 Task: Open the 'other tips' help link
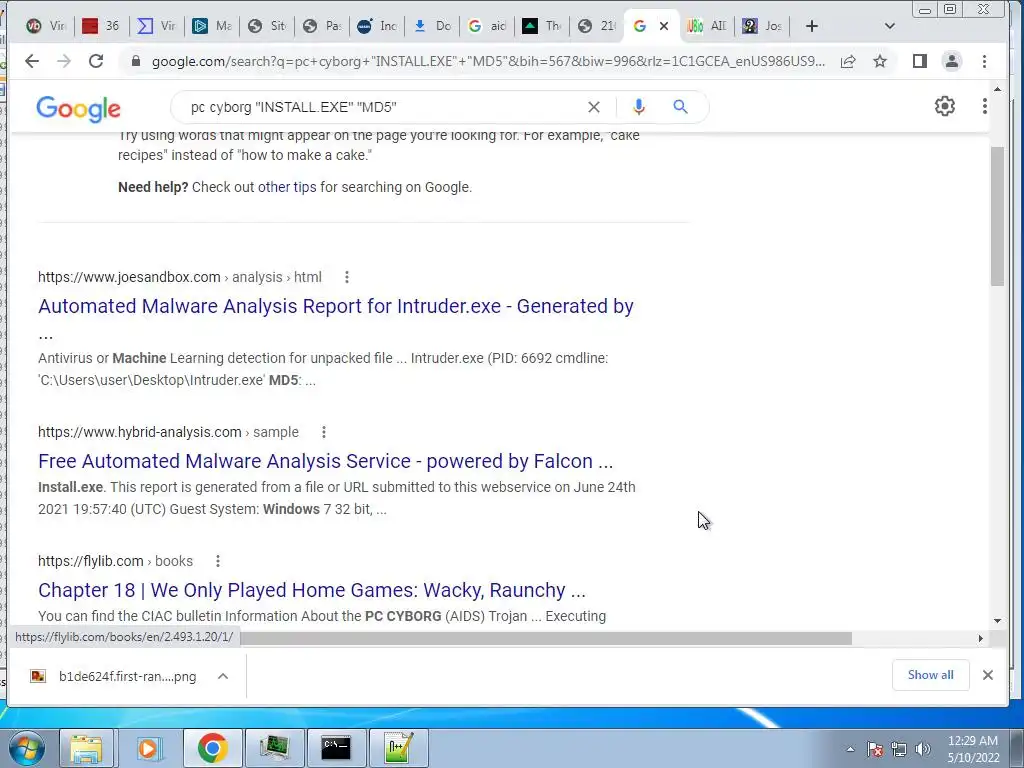[287, 187]
